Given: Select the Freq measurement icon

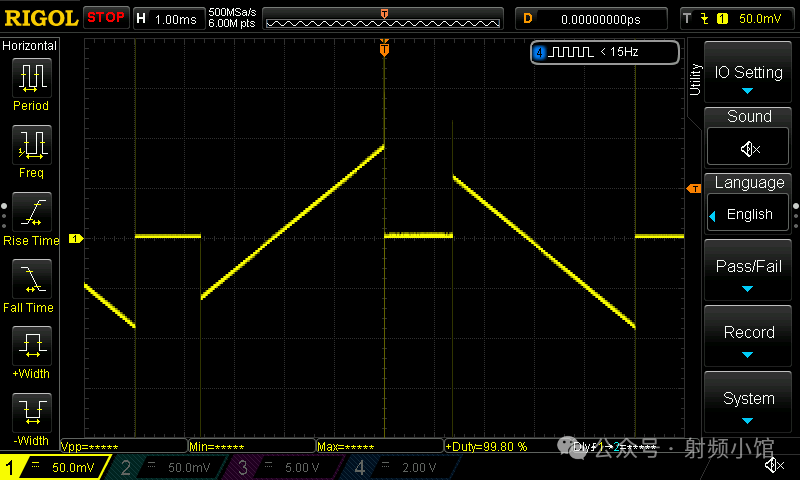Looking at the screenshot, I should [x=31, y=146].
